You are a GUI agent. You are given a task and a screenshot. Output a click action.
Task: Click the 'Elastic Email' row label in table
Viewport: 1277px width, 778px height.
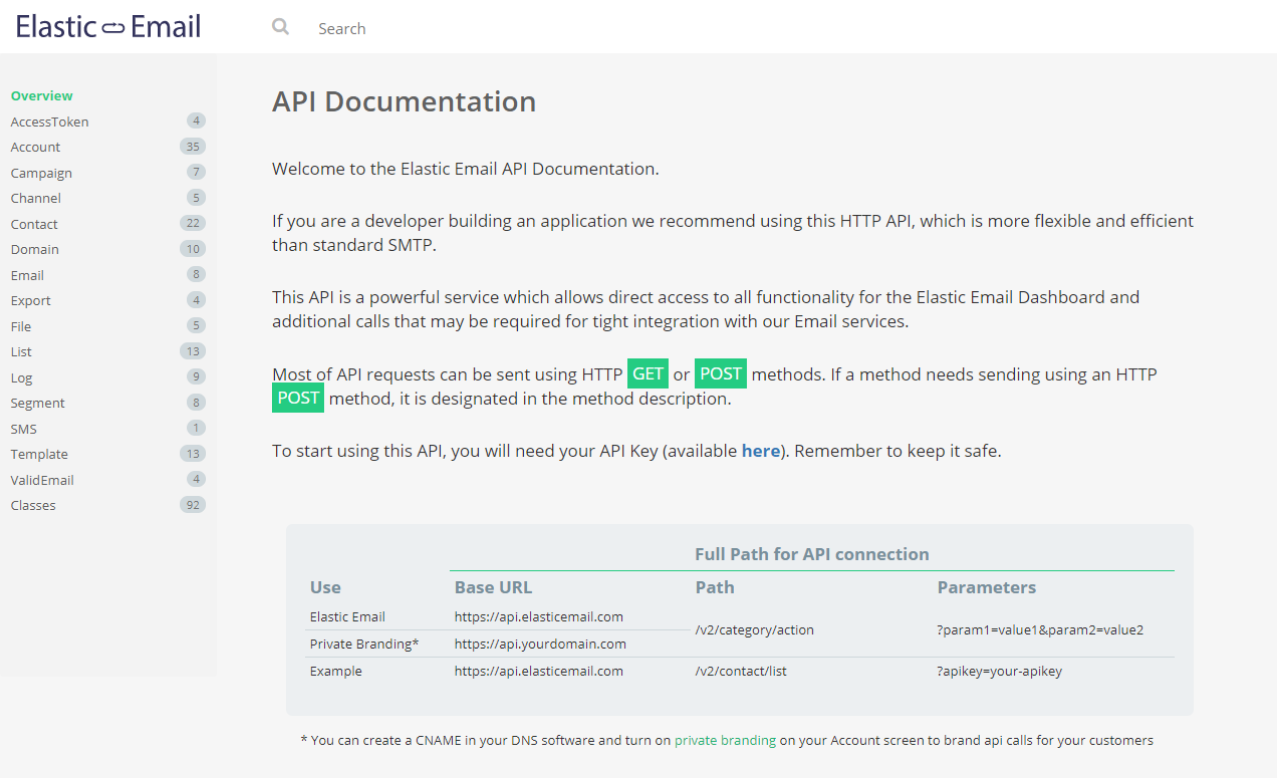click(347, 617)
